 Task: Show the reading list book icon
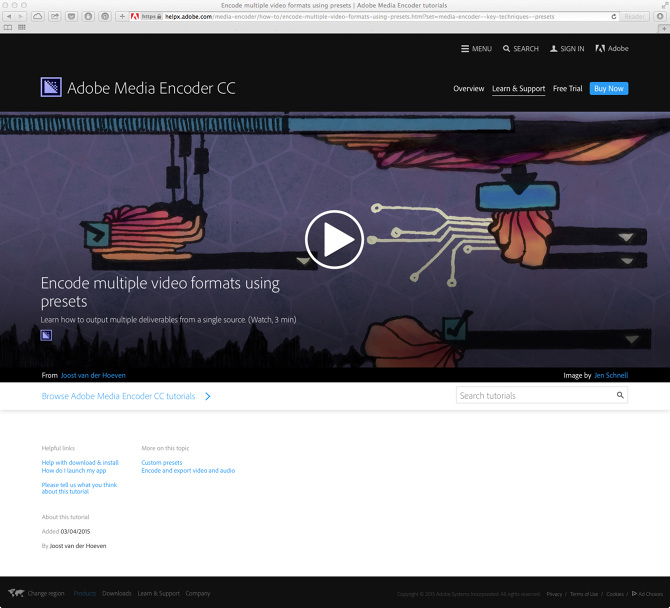[8, 27]
